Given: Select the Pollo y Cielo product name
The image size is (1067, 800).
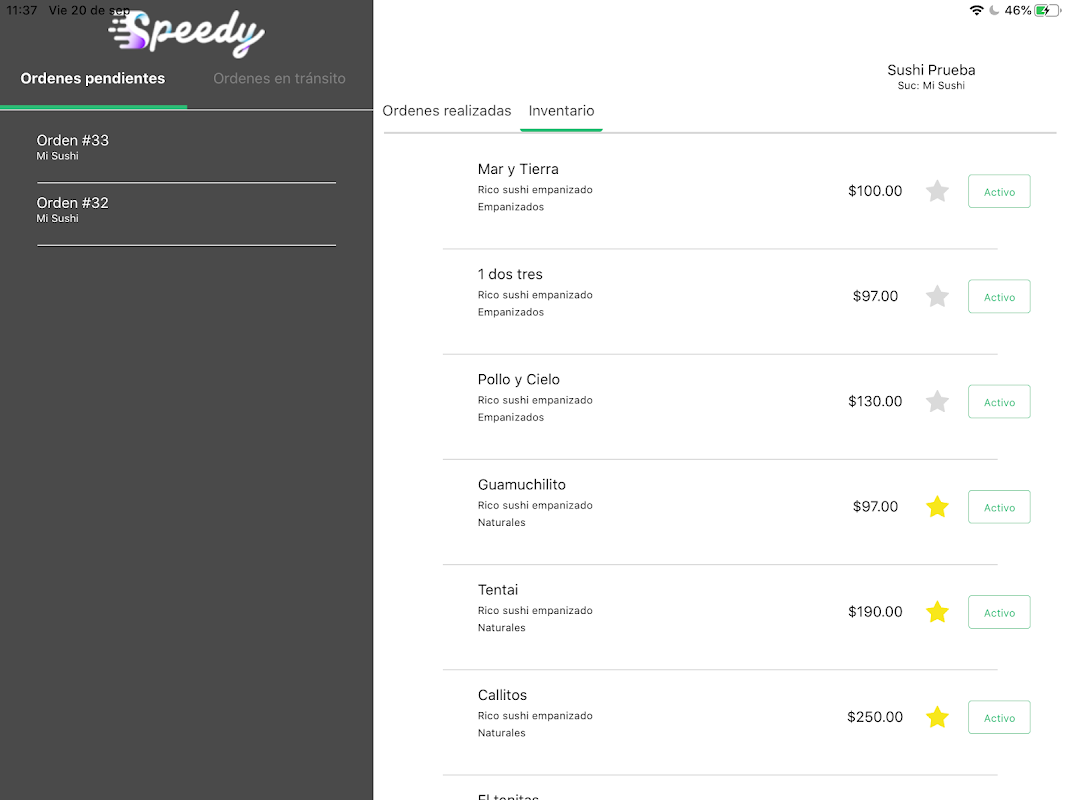Looking at the screenshot, I should (x=519, y=380).
